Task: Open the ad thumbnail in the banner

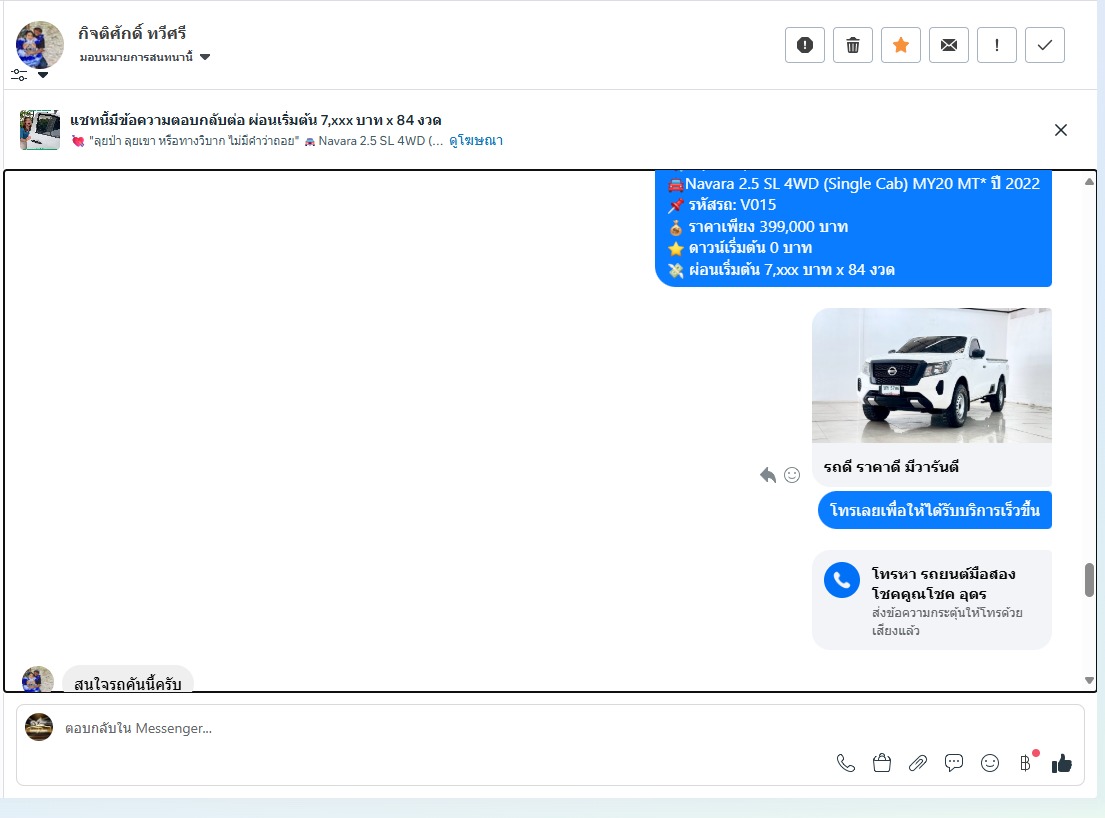Action: pyautogui.click(x=39, y=130)
